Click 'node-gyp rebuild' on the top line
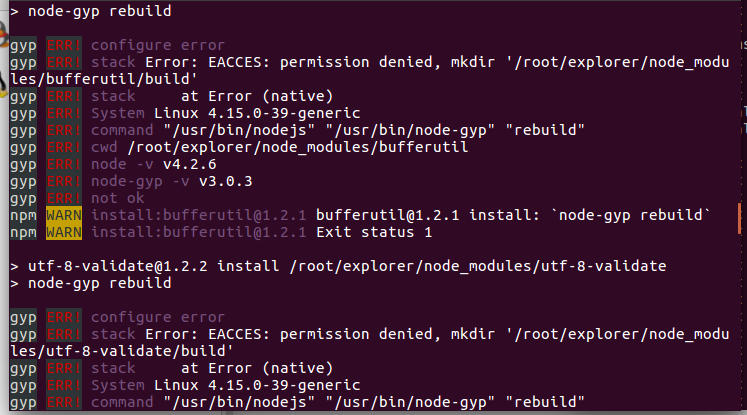This screenshot has height=415, width=747. [100, 11]
